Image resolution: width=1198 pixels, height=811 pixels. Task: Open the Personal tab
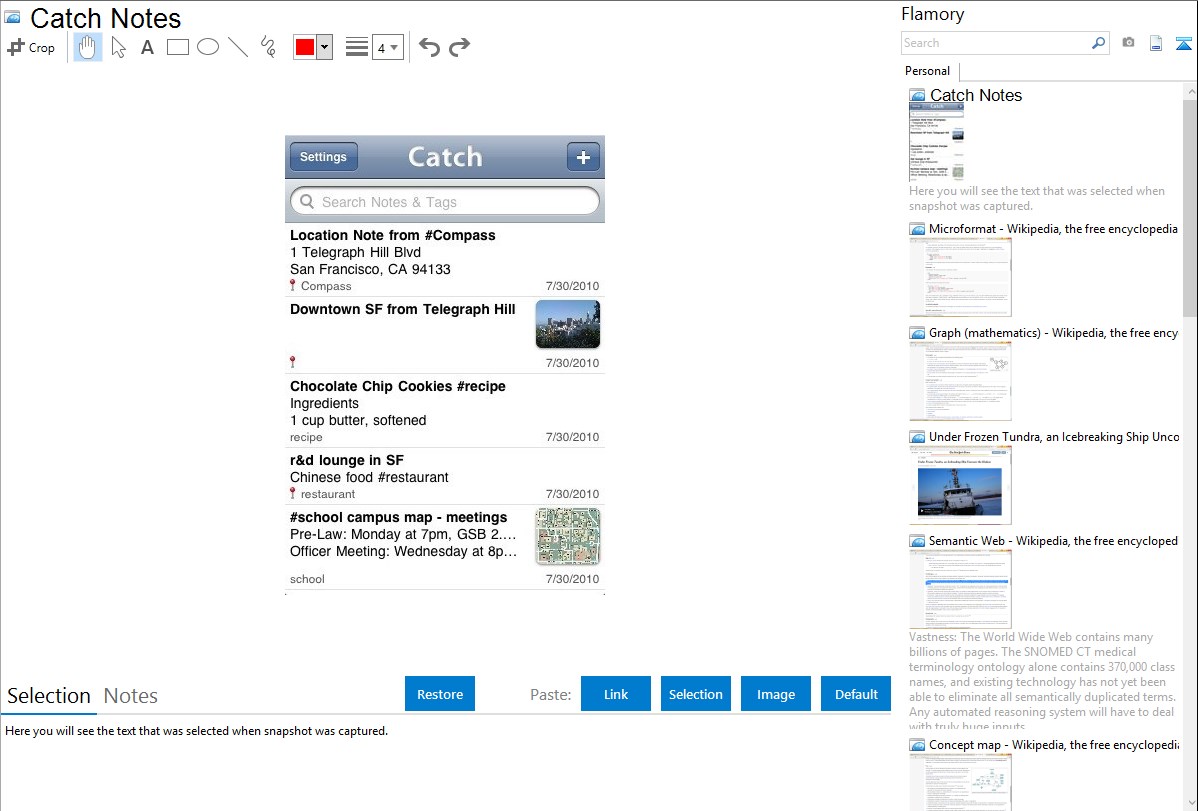(927, 71)
